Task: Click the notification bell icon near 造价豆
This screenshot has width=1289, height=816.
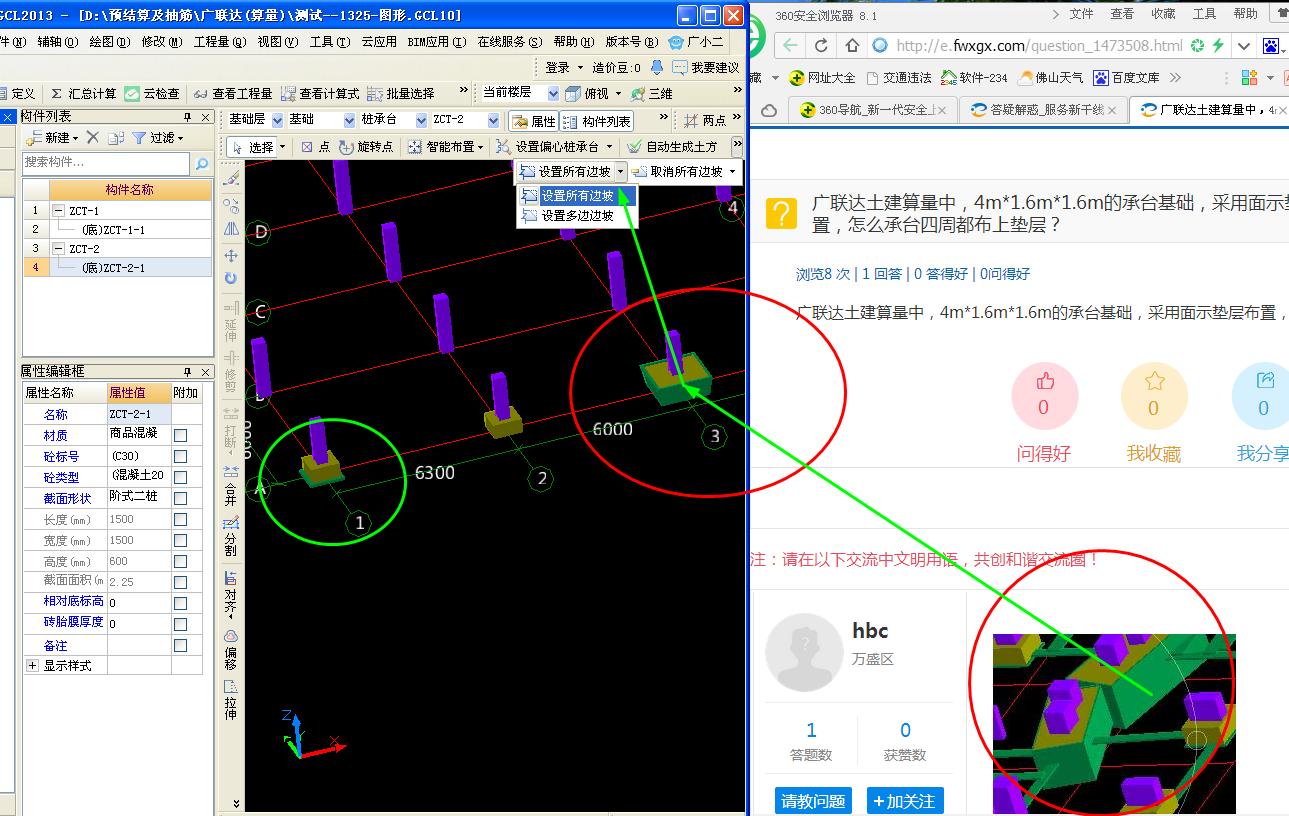Action: tap(657, 67)
